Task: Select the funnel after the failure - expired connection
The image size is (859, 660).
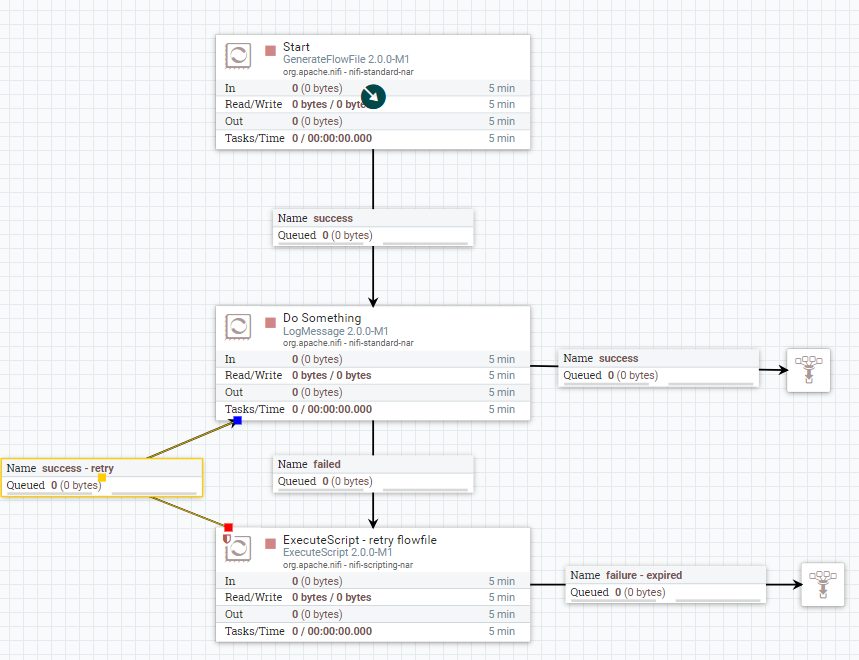Action: coord(822,585)
